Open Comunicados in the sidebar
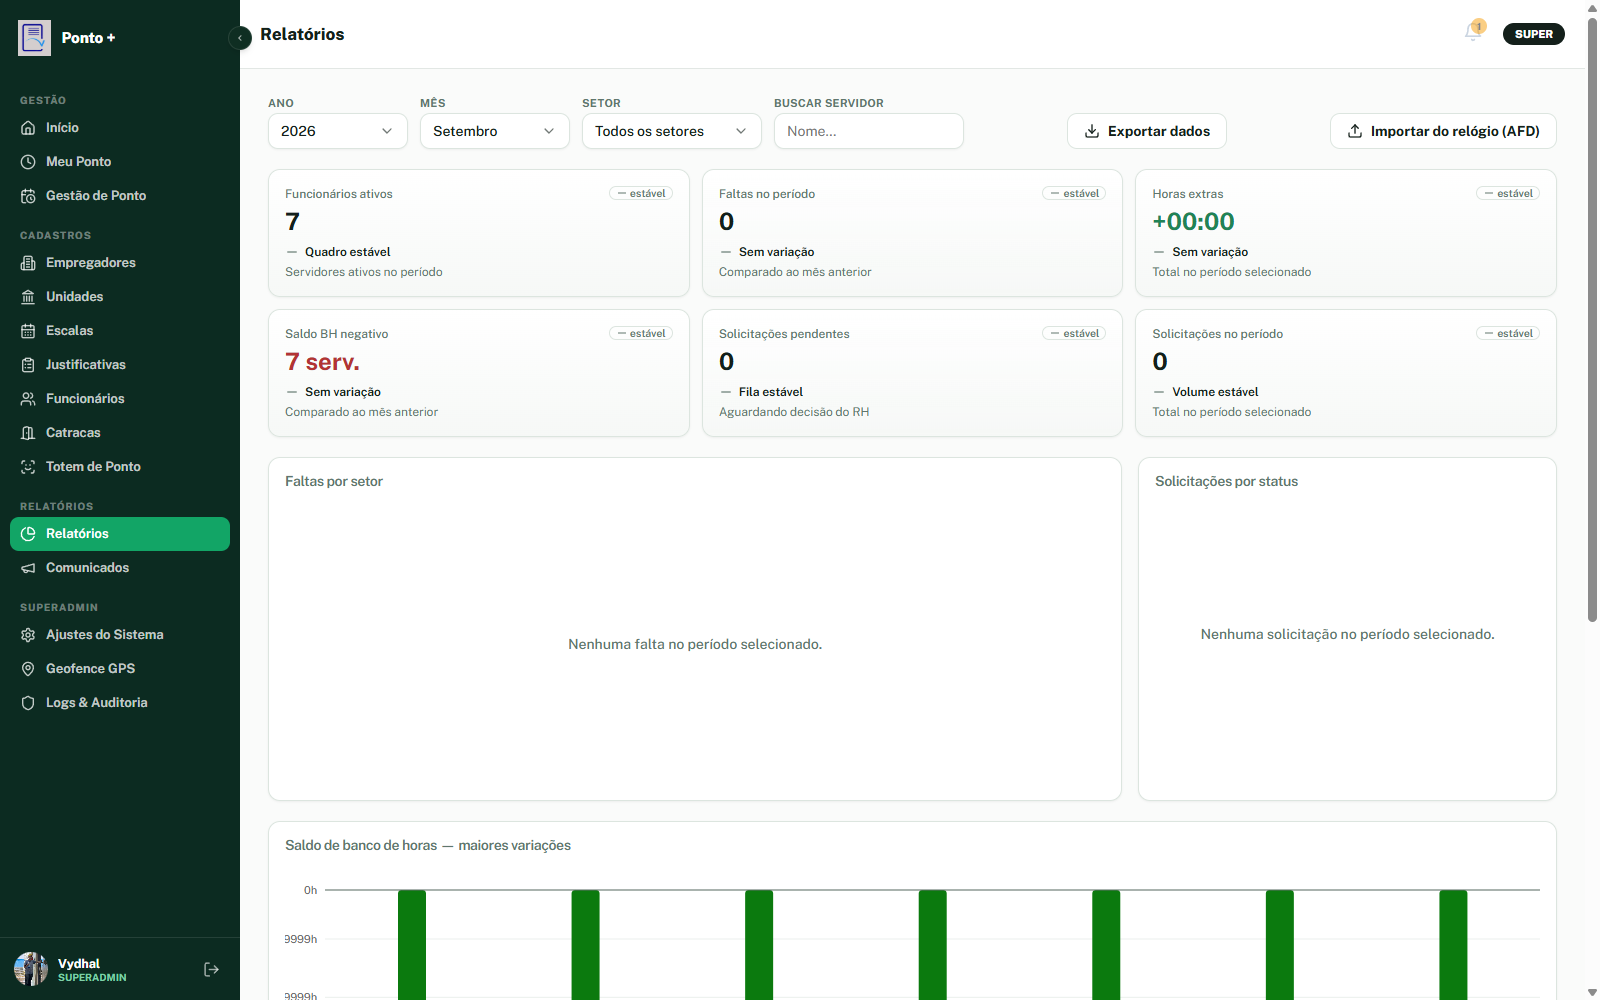This screenshot has width=1600, height=1000. tap(120, 568)
